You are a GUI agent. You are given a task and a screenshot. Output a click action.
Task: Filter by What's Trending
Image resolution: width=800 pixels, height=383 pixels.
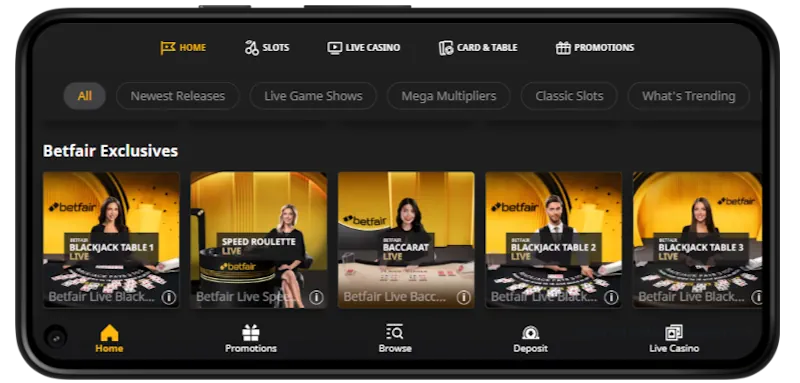[689, 96]
